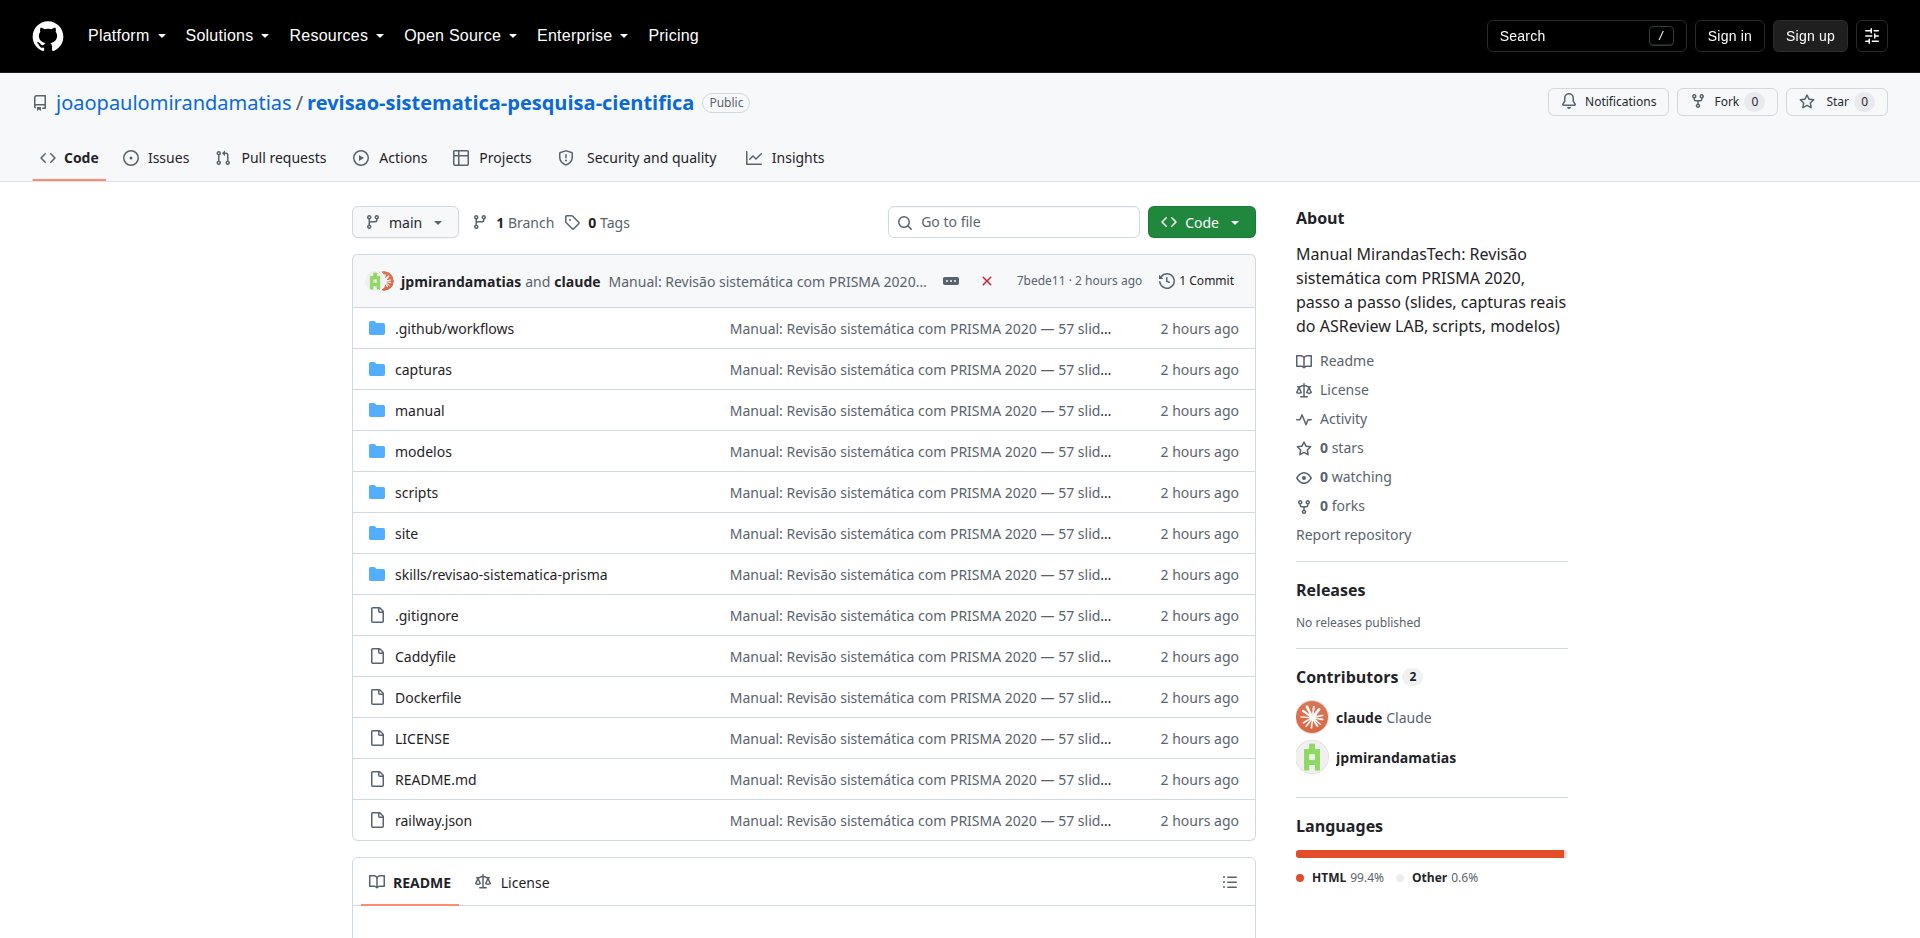Open the Dockerfile file

point(428,698)
